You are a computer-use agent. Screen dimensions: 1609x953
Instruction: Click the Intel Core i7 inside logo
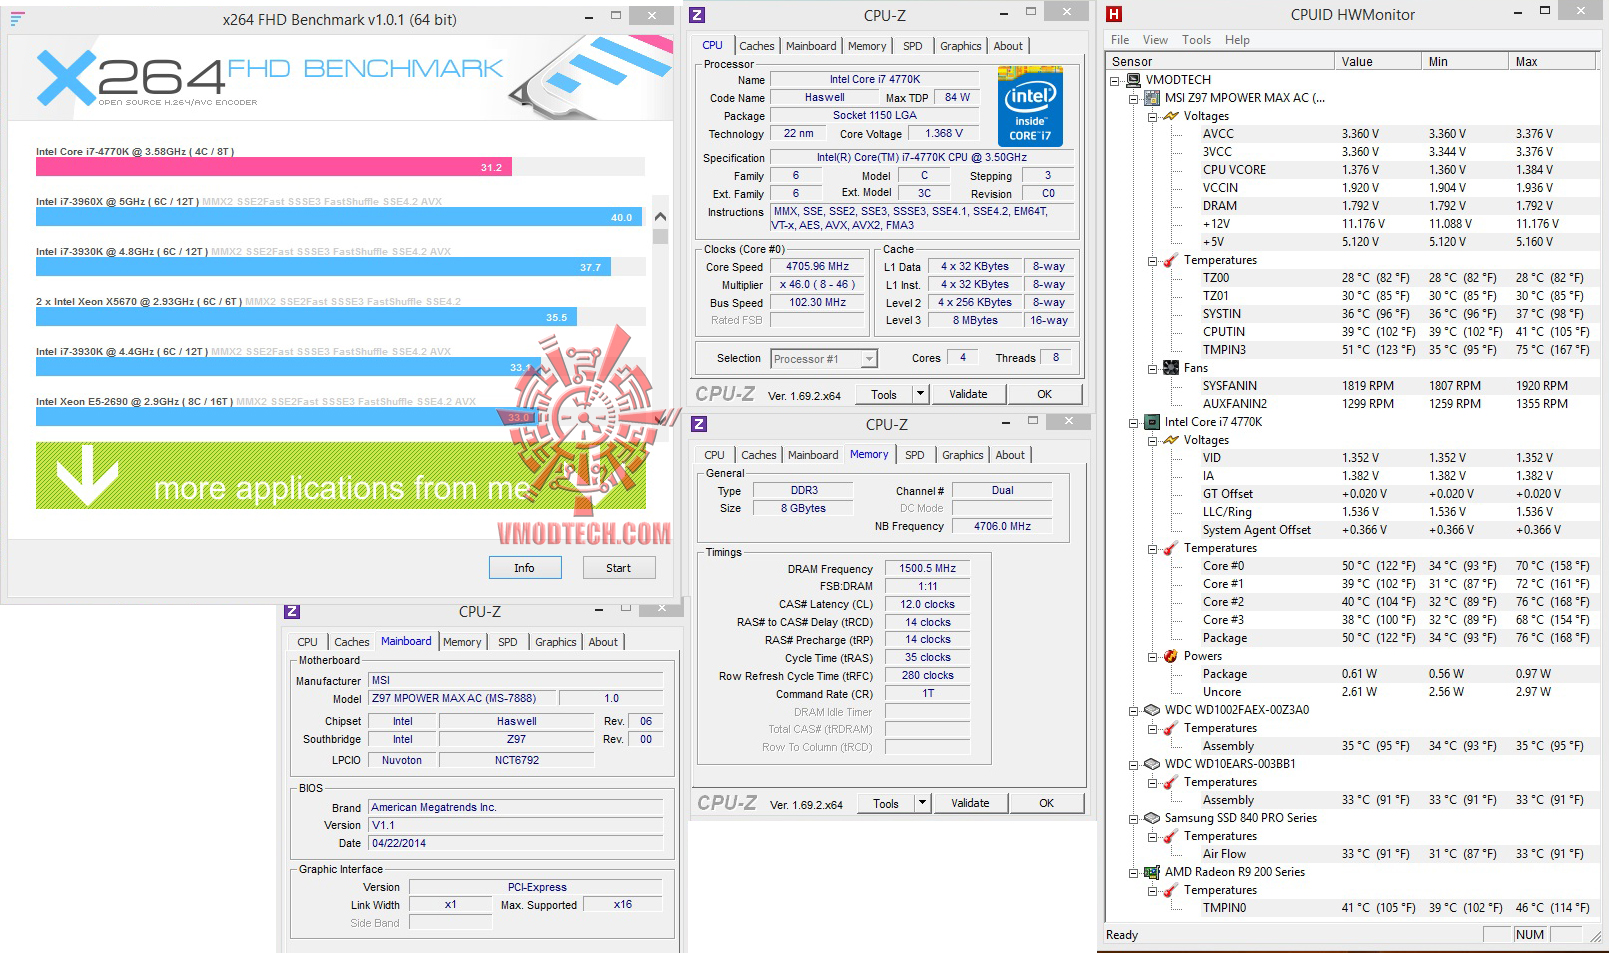coord(1030,107)
